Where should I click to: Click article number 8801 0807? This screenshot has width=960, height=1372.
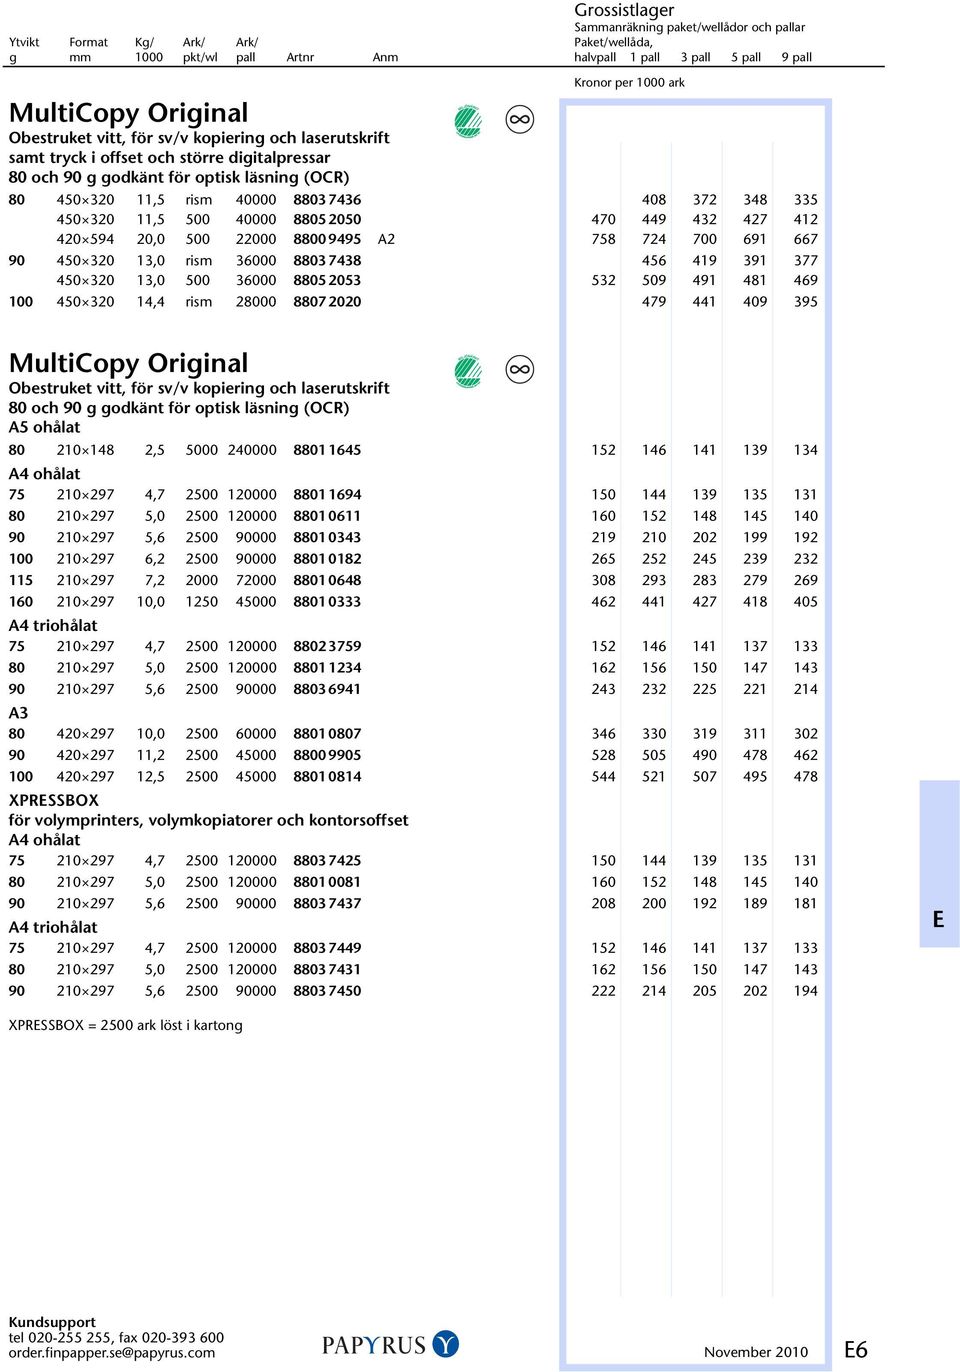coord(327,735)
